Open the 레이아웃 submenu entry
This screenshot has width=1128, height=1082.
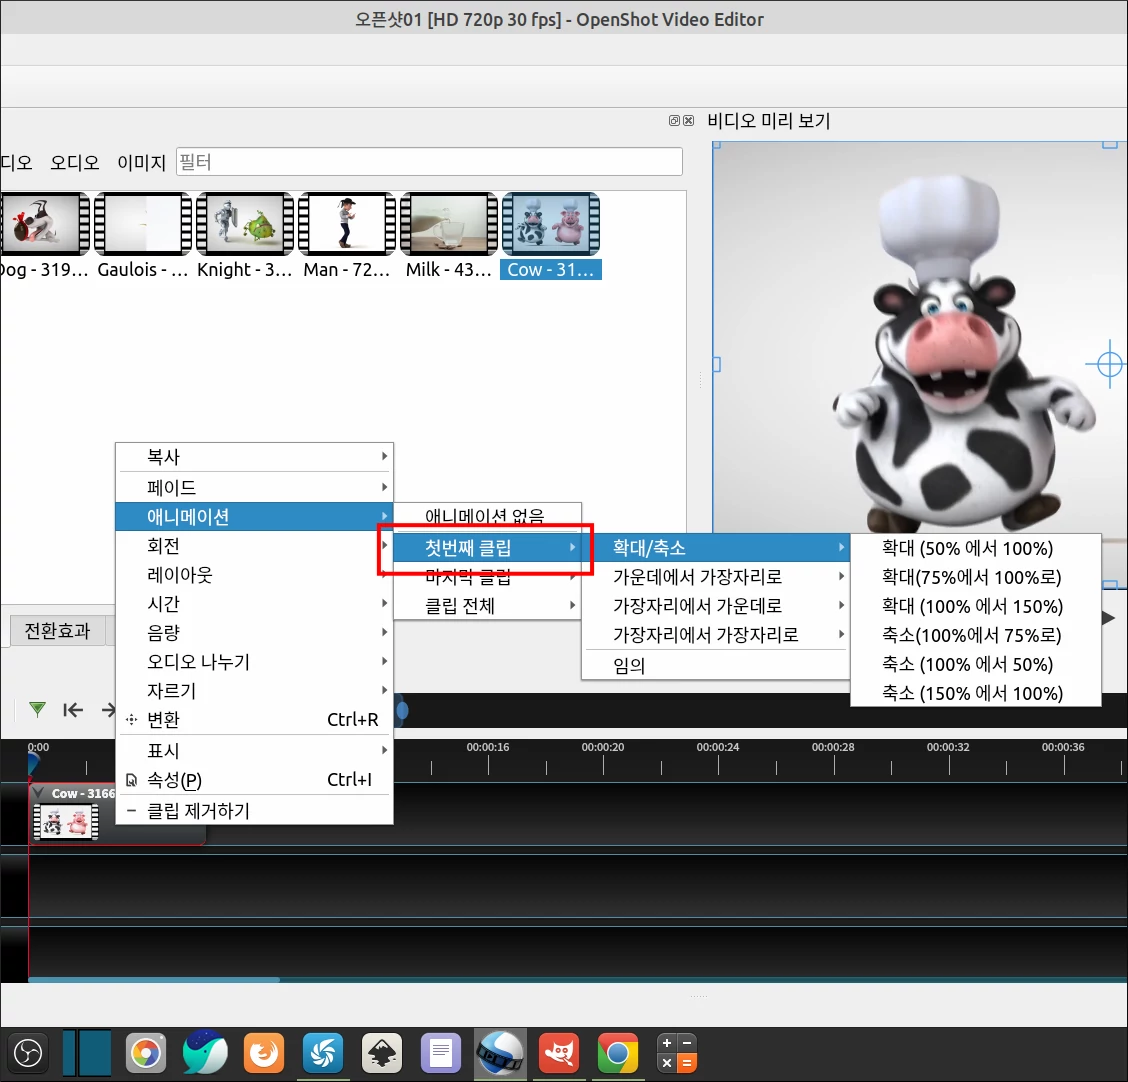point(254,575)
